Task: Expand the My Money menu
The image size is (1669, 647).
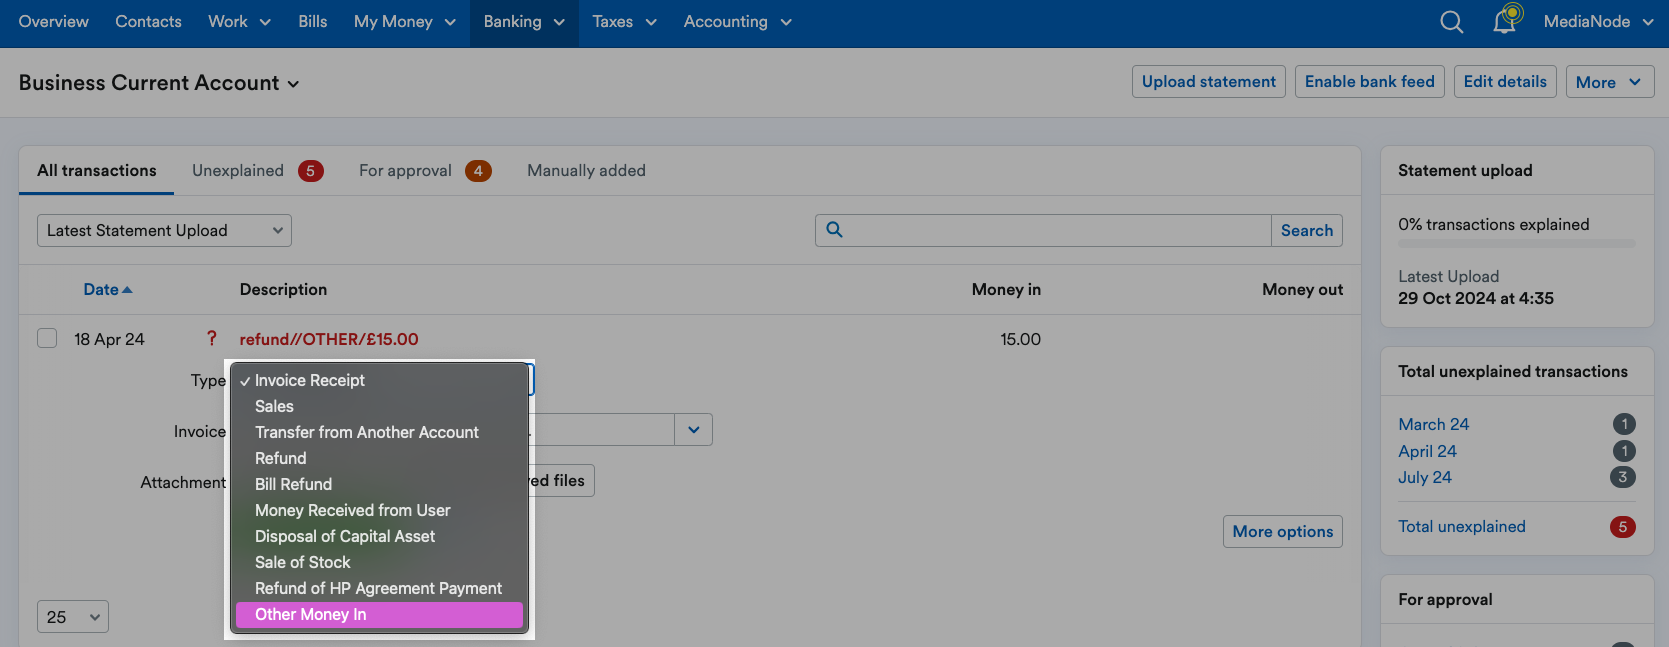Action: coord(404,22)
